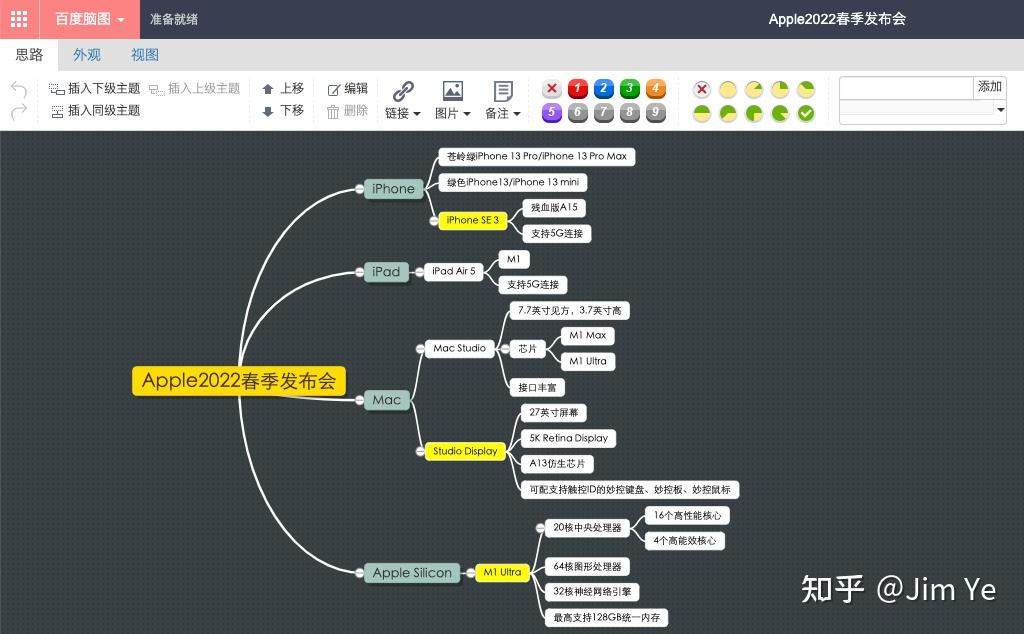Image resolution: width=1024 pixels, height=634 pixels.
Task: Set progress to one-eighth done
Action: 754,89
